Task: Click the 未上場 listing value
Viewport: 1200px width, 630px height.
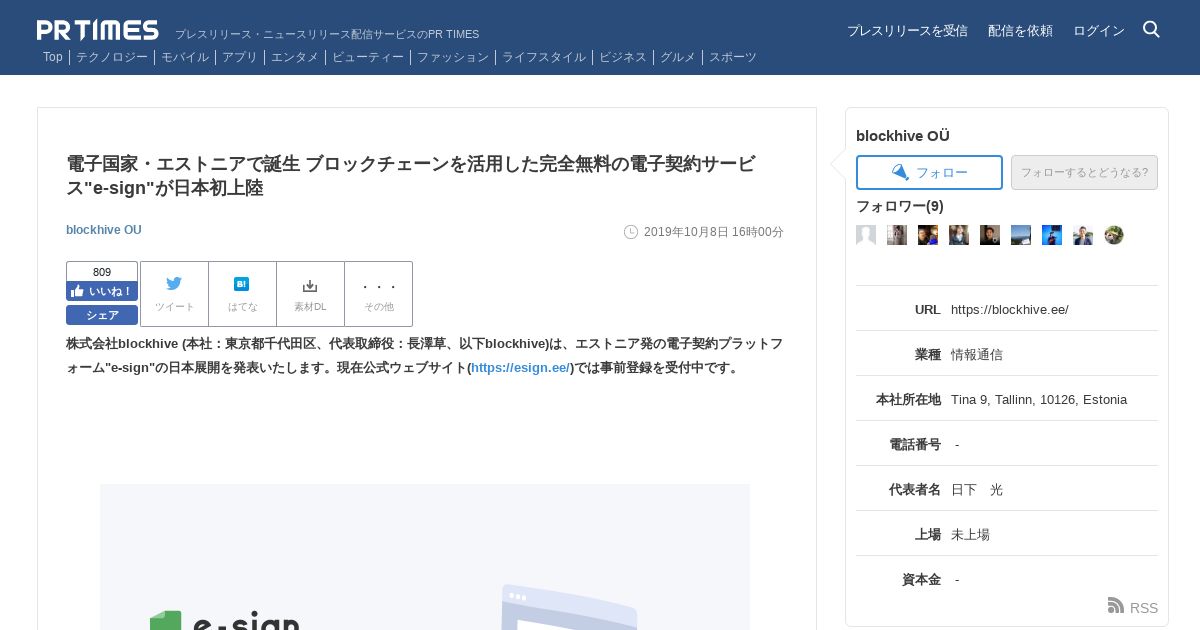Action: pos(970,535)
